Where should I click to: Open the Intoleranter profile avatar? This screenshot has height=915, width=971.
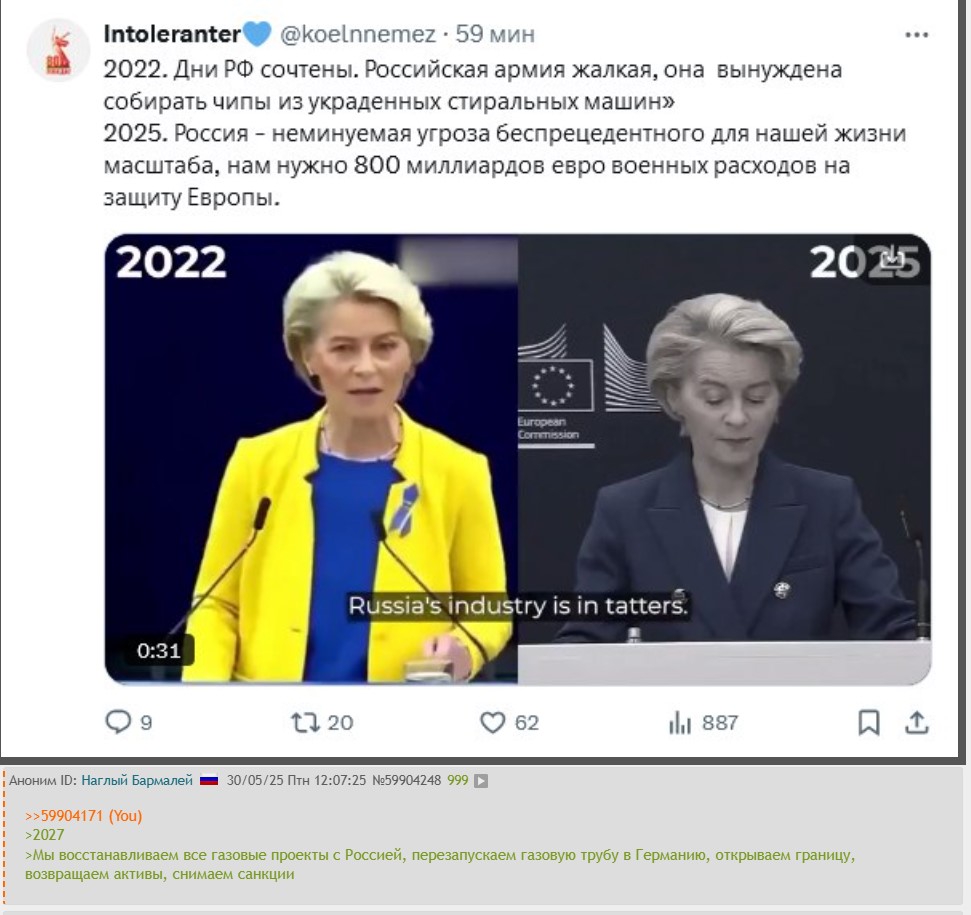(x=59, y=50)
